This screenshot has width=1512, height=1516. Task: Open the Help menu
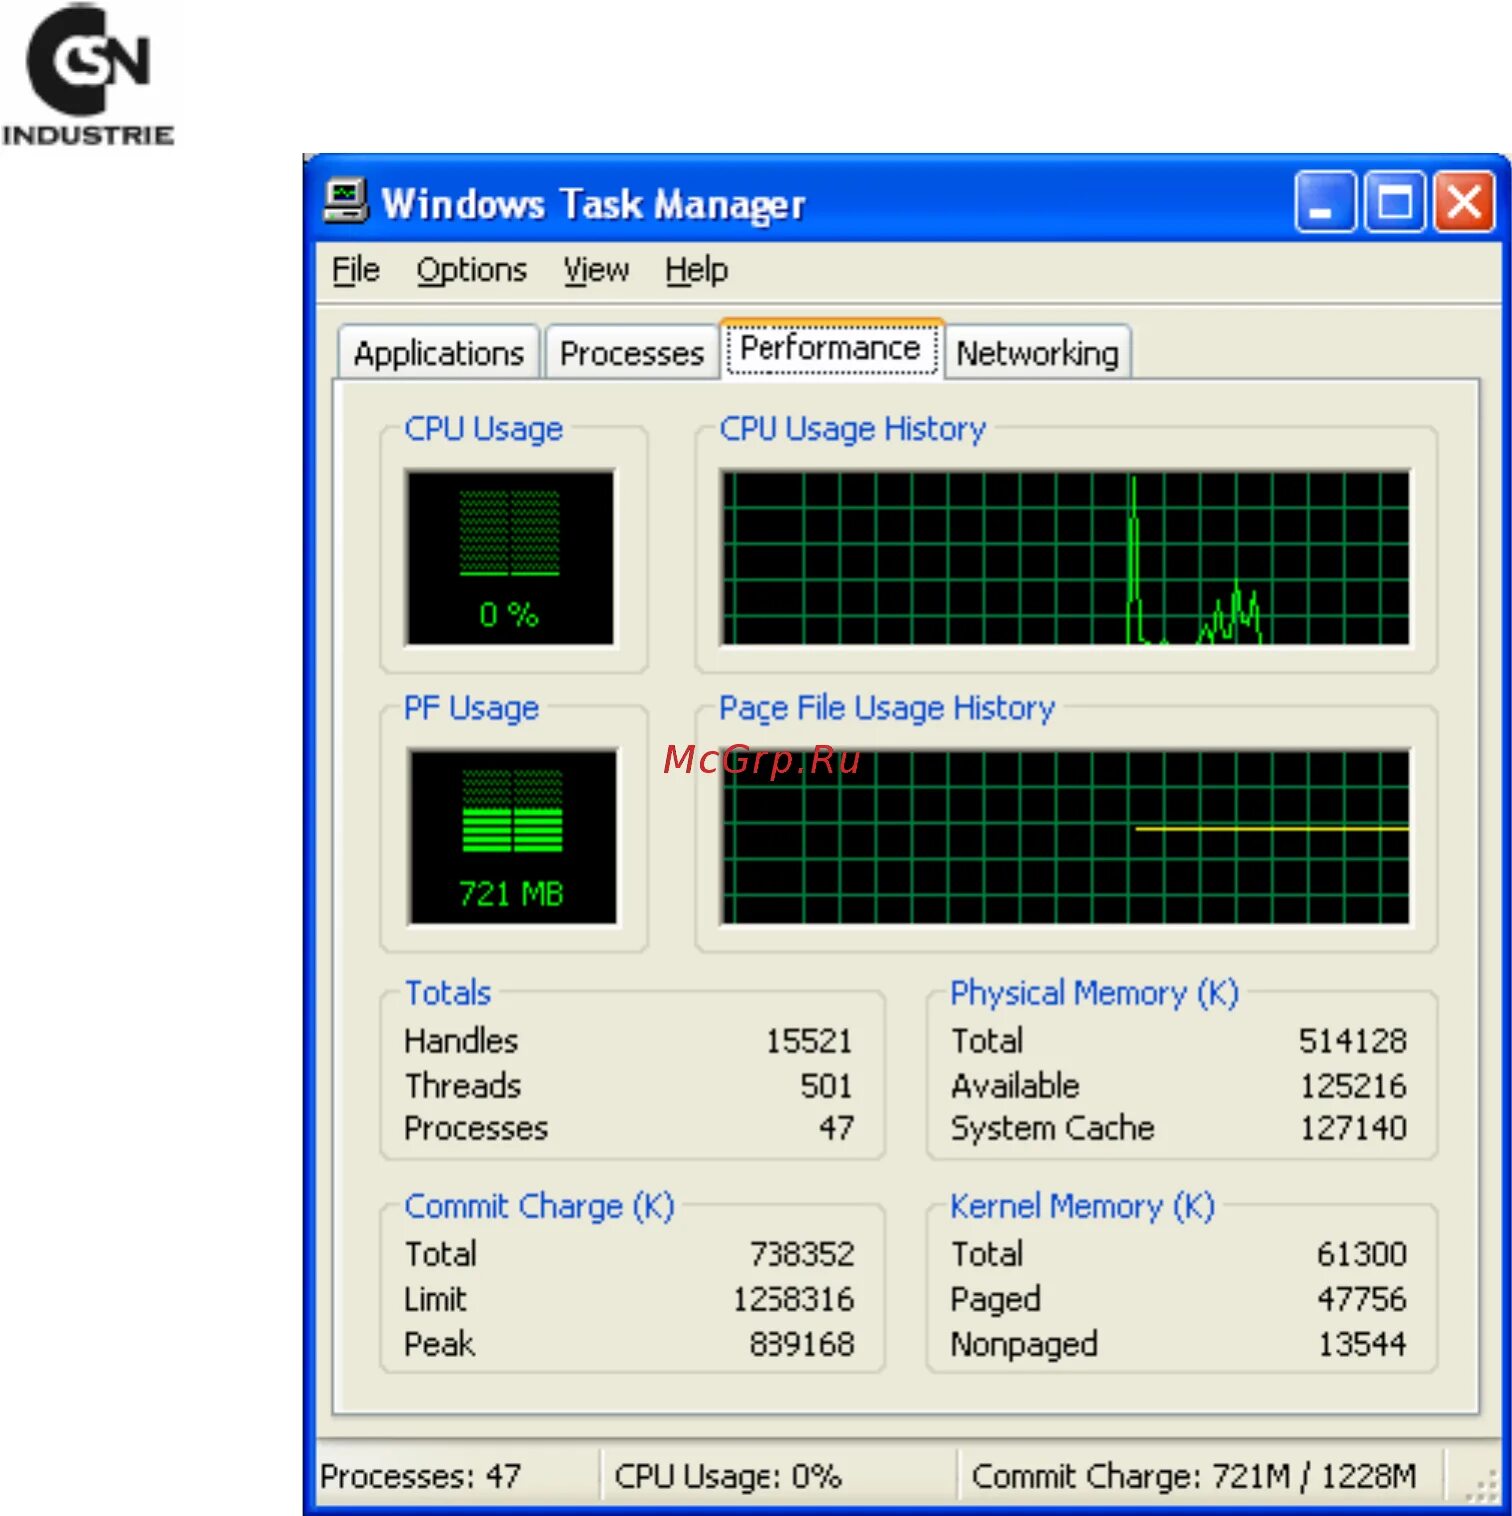click(696, 270)
